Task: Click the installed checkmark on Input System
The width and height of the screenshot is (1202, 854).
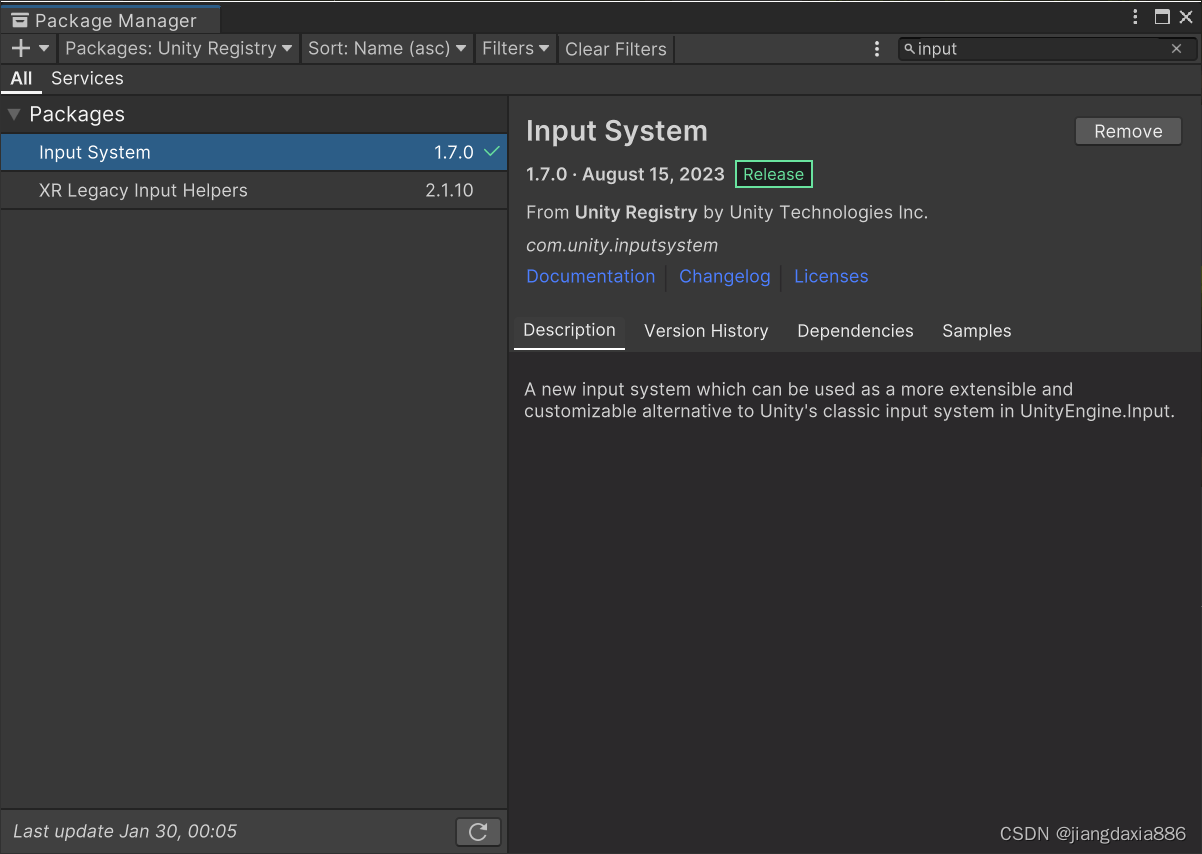Action: (492, 152)
